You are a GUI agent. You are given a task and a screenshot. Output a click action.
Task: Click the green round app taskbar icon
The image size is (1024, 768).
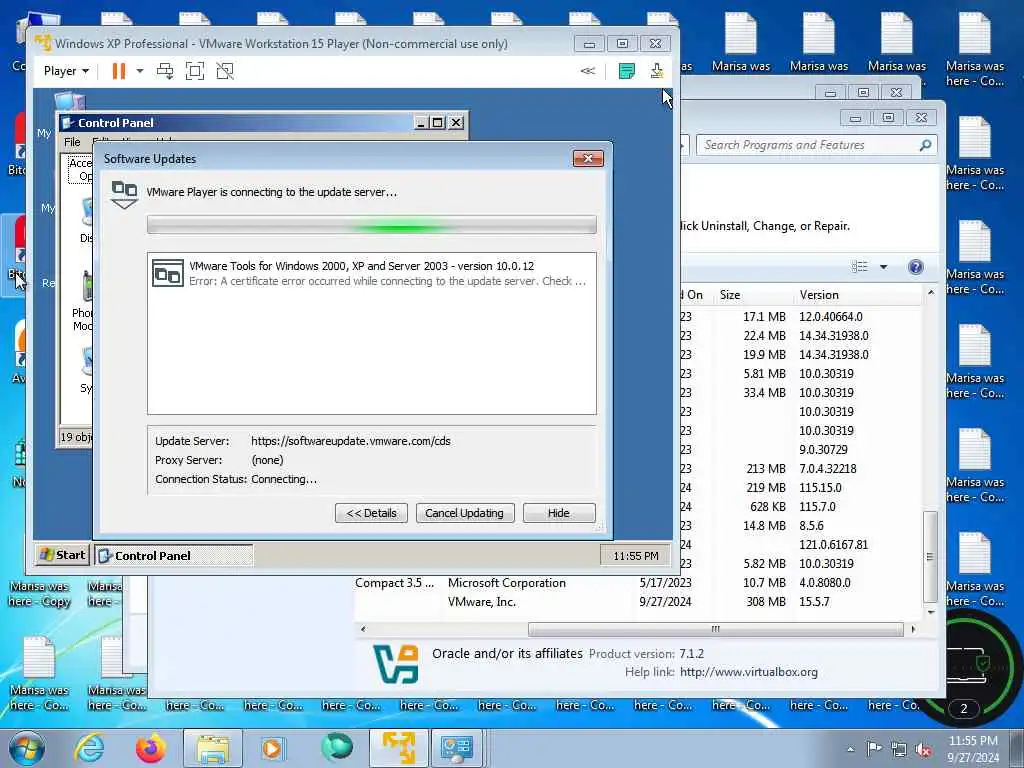tap(337, 747)
